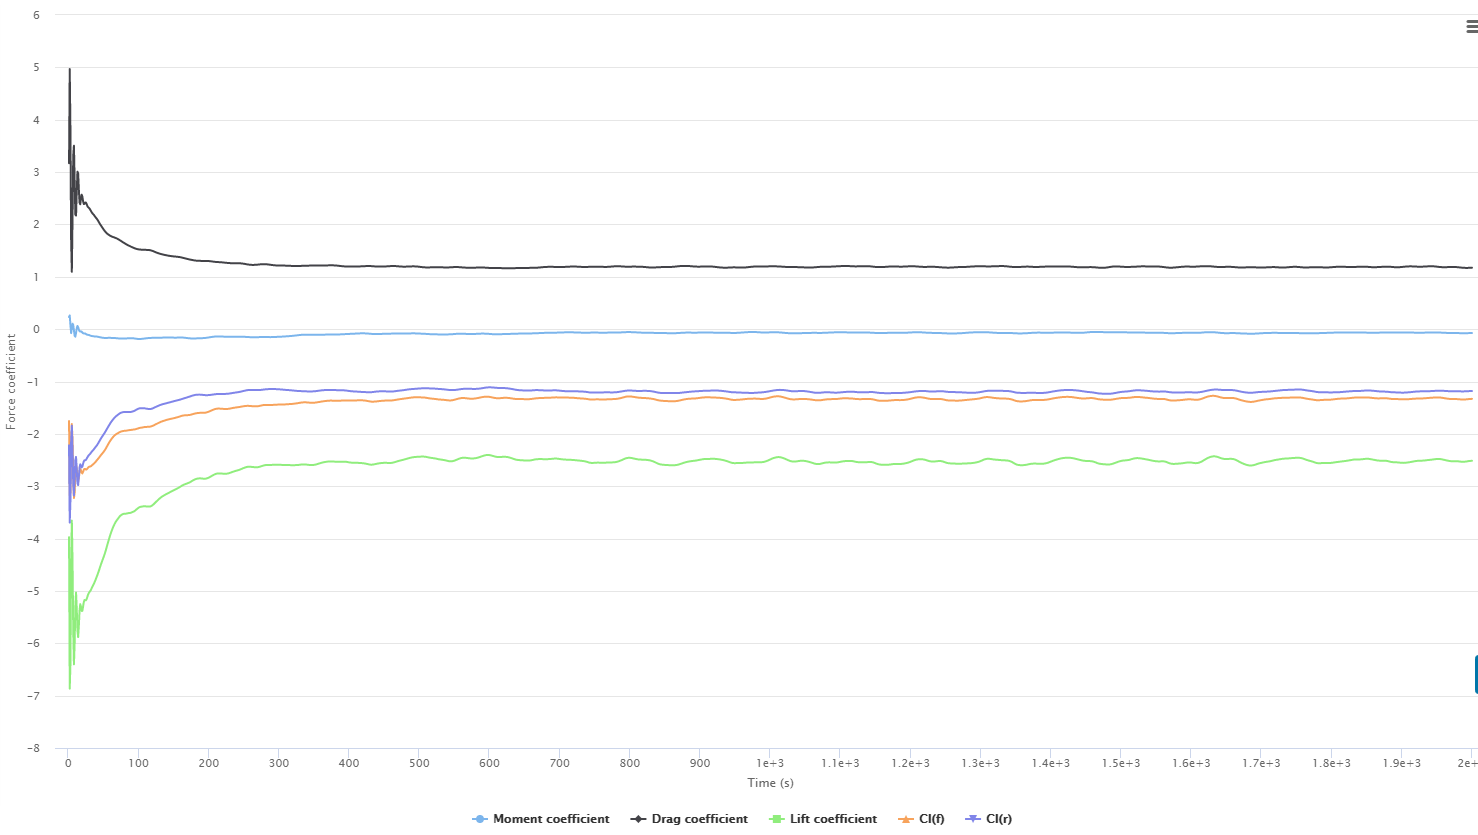The image size is (1478, 835).
Task: Hide the Cl(f) series via legend text
Action: point(931,819)
